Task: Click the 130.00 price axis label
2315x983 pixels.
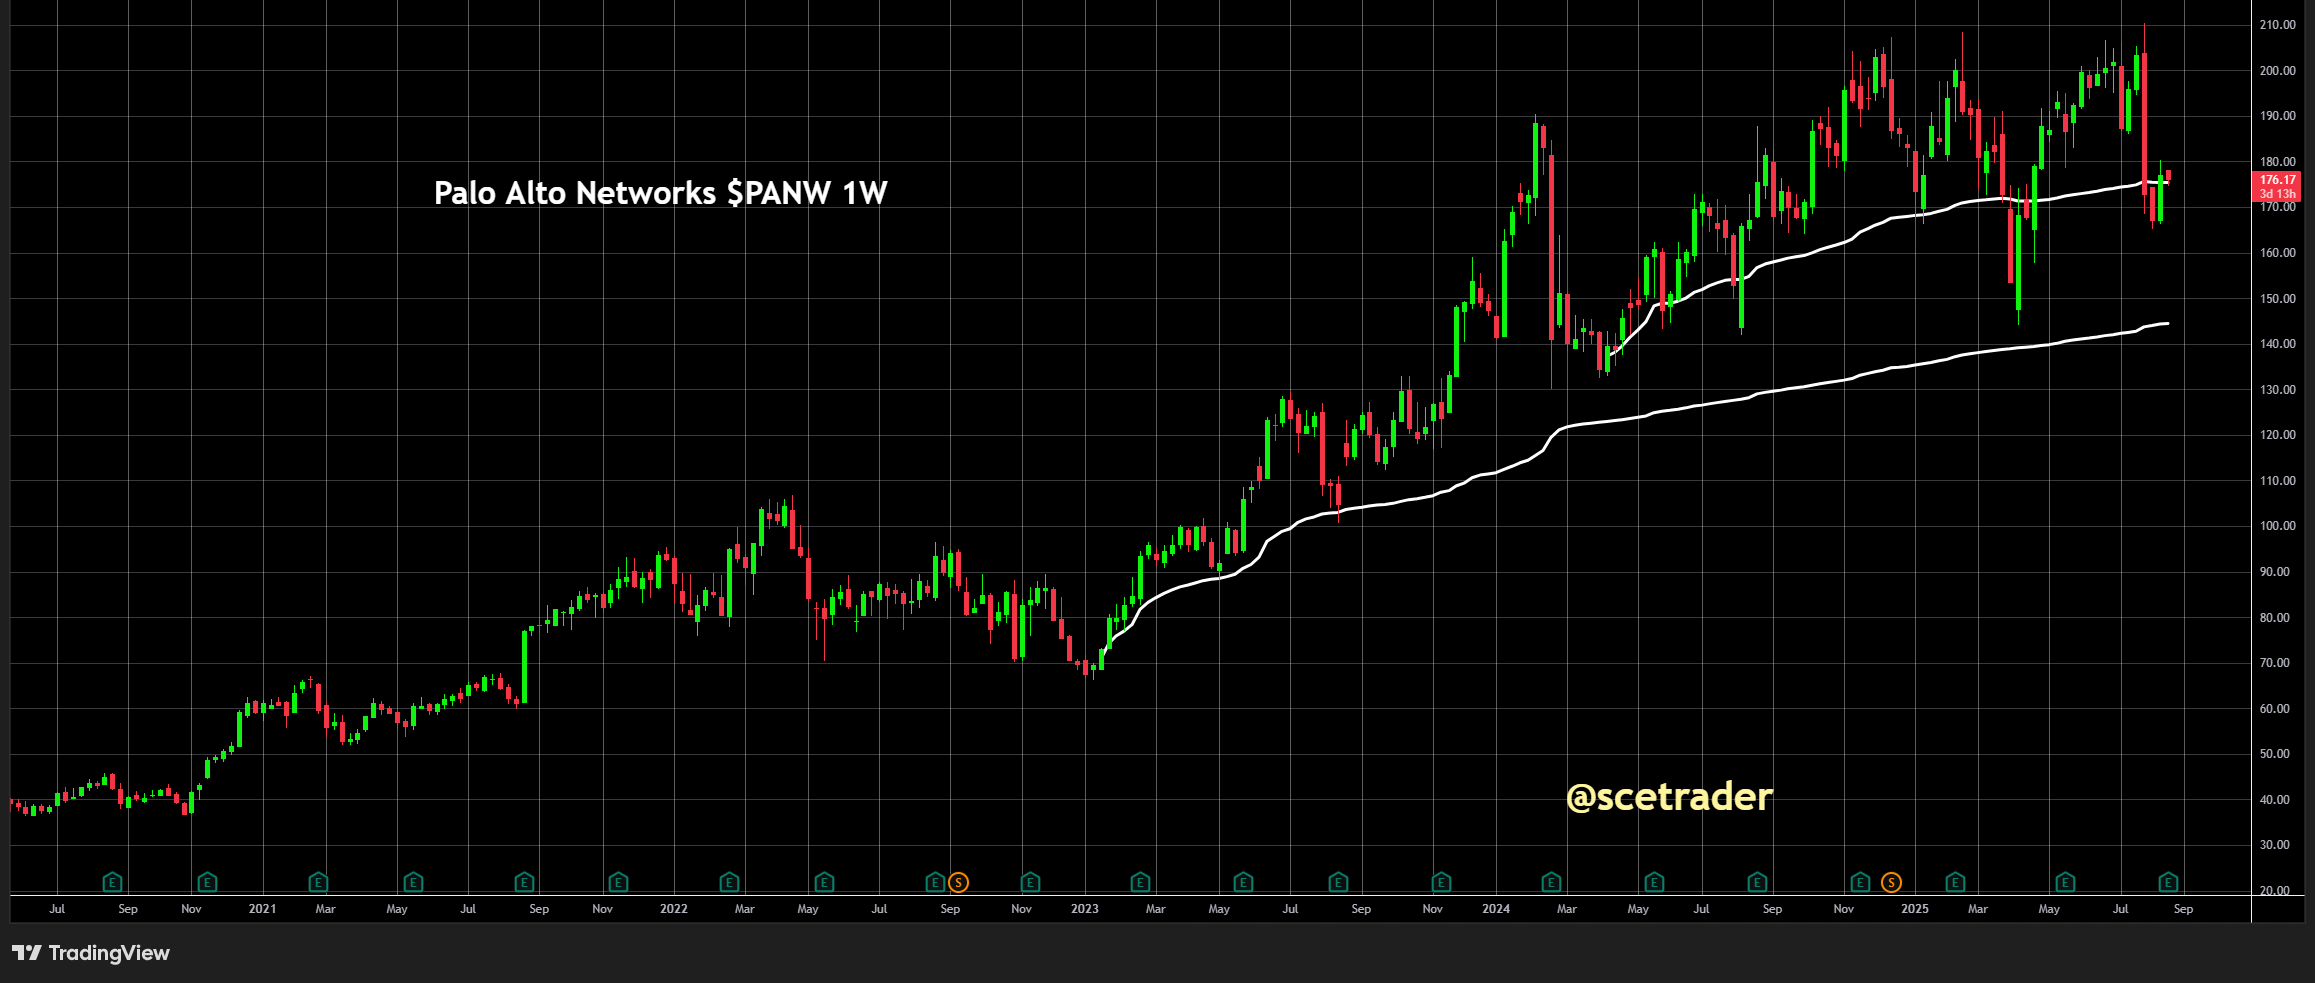Action: [2278, 390]
